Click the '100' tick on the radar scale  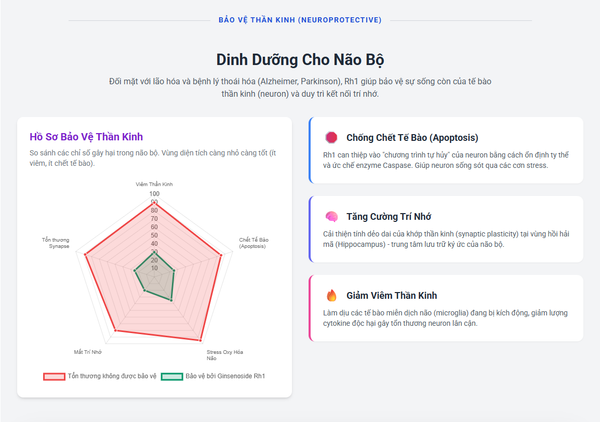point(154,195)
